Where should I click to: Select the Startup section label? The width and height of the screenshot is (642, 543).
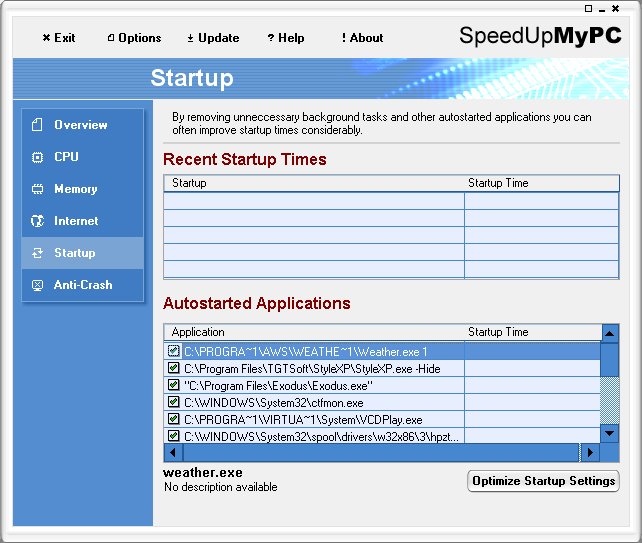tap(75, 253)
